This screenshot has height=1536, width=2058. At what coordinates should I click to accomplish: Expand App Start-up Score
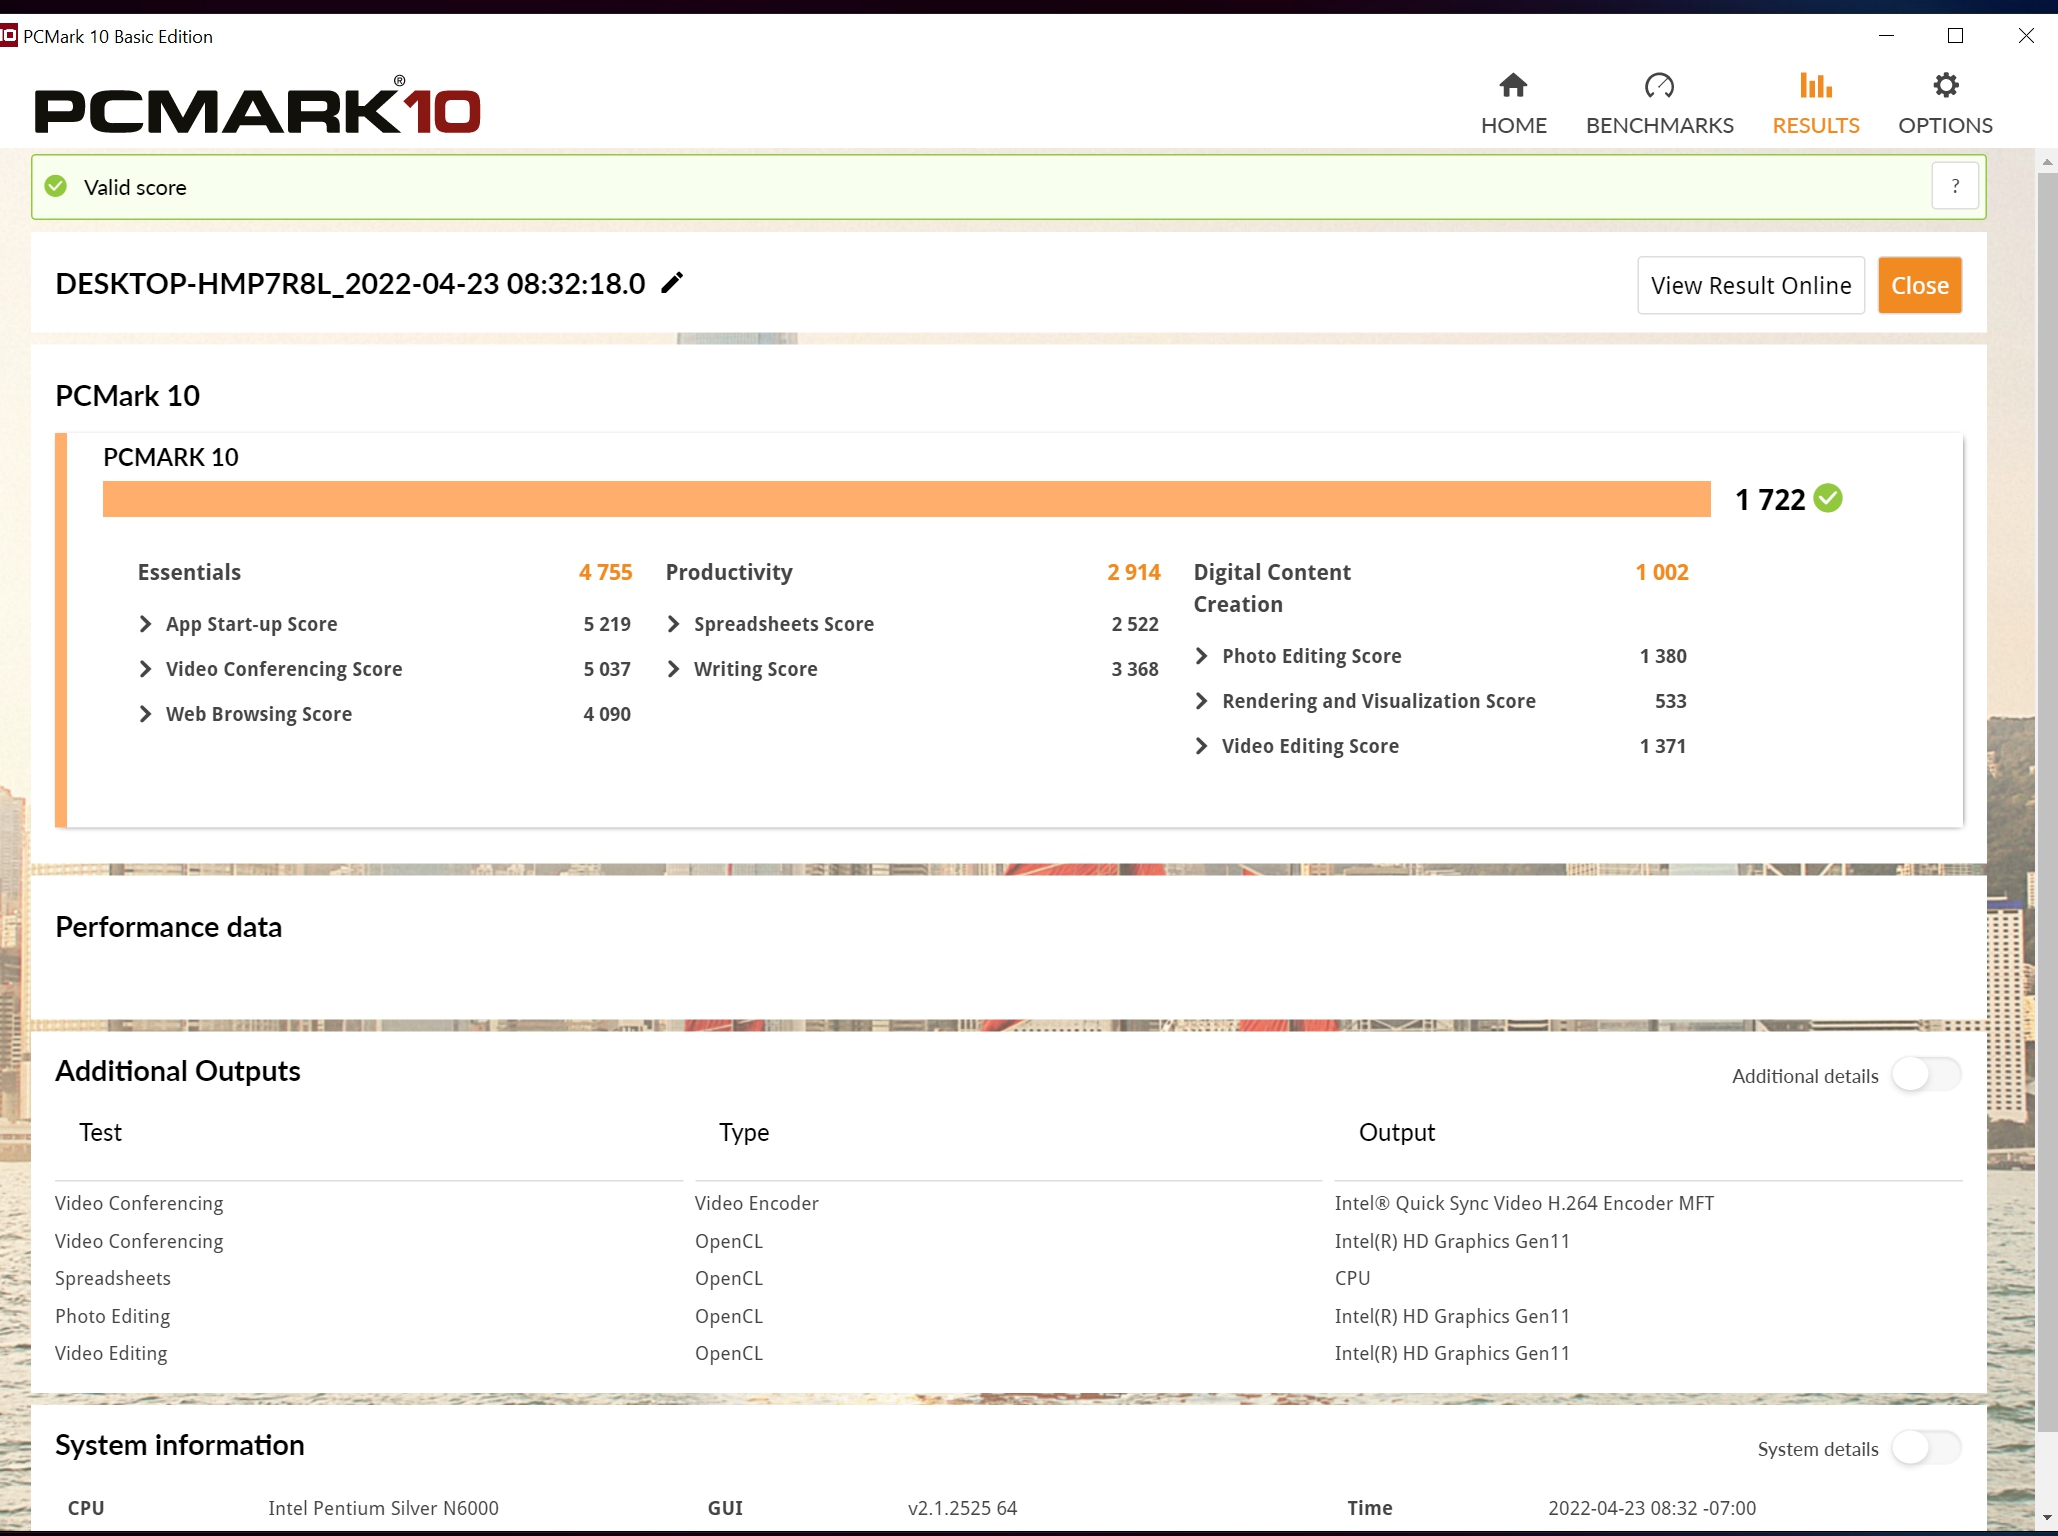[145, 624]
